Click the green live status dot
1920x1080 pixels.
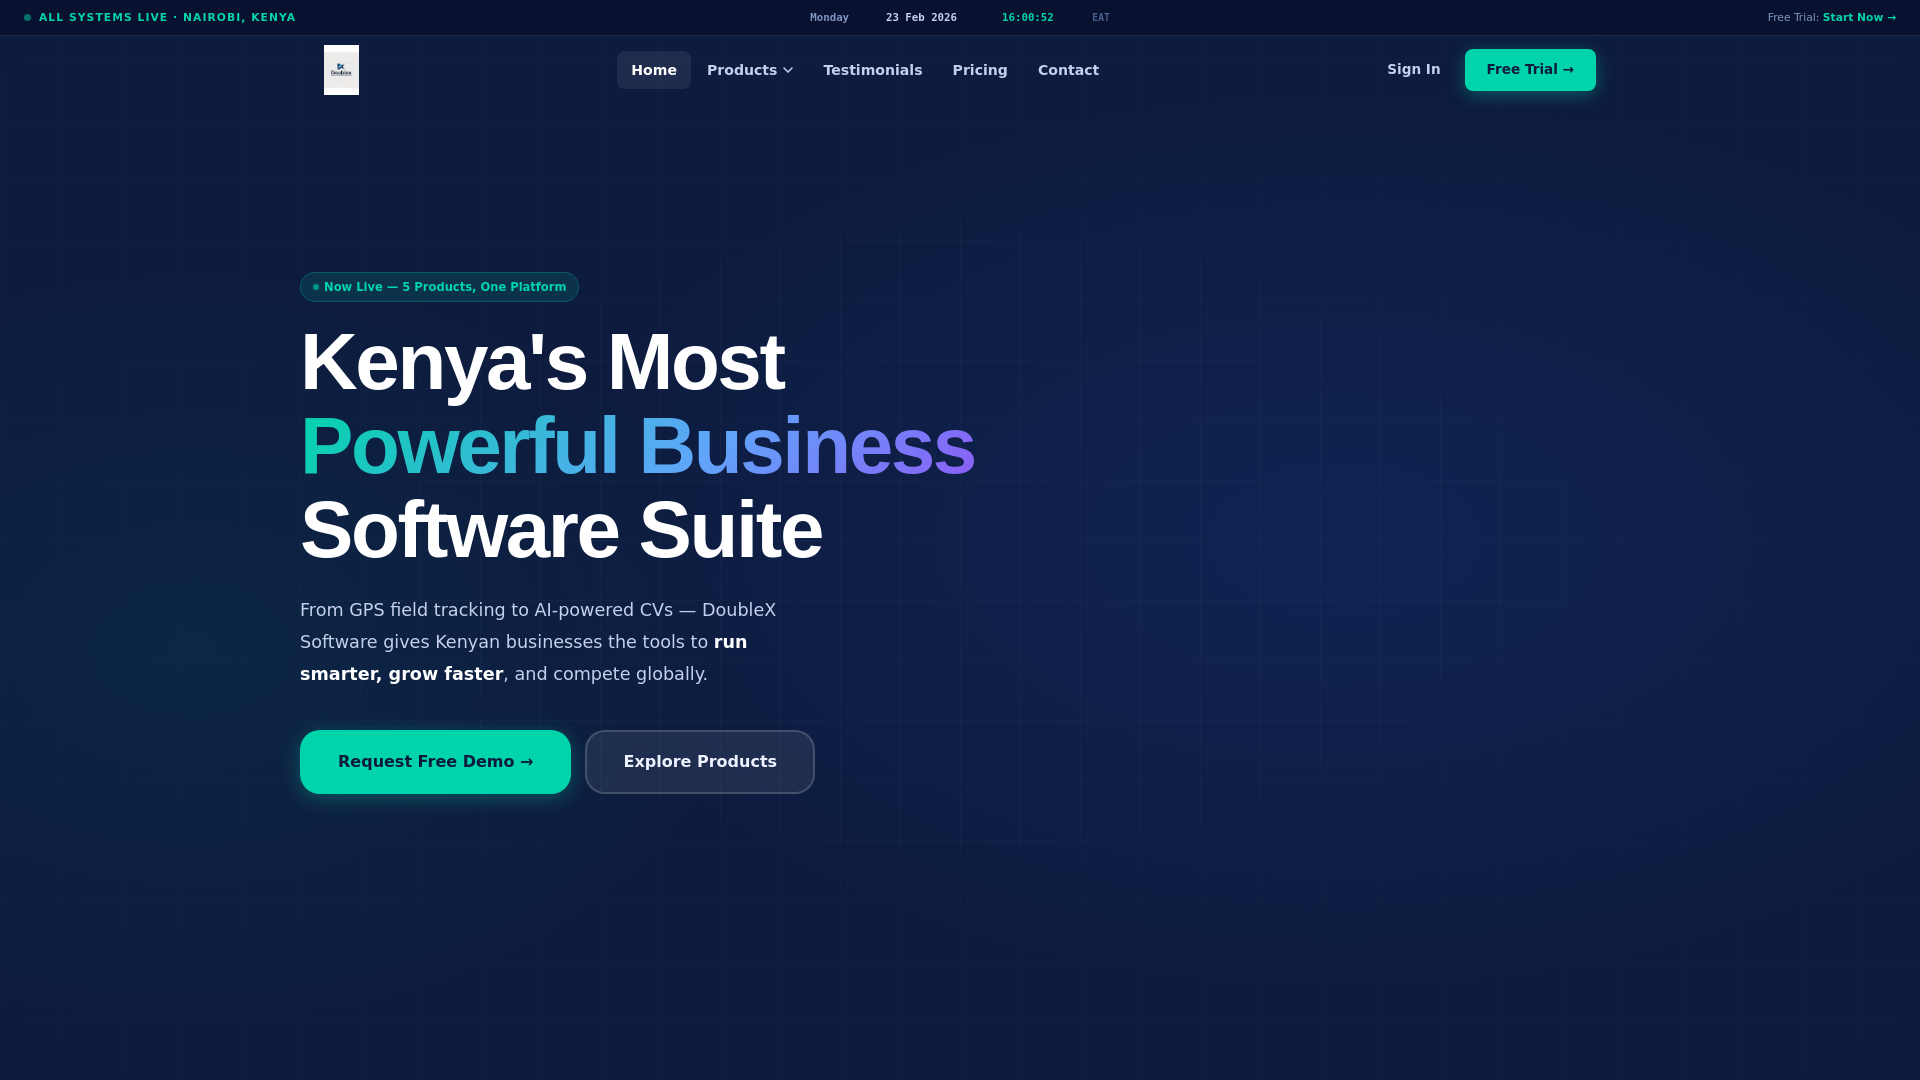pyautogui.click(x=28, y=18)
